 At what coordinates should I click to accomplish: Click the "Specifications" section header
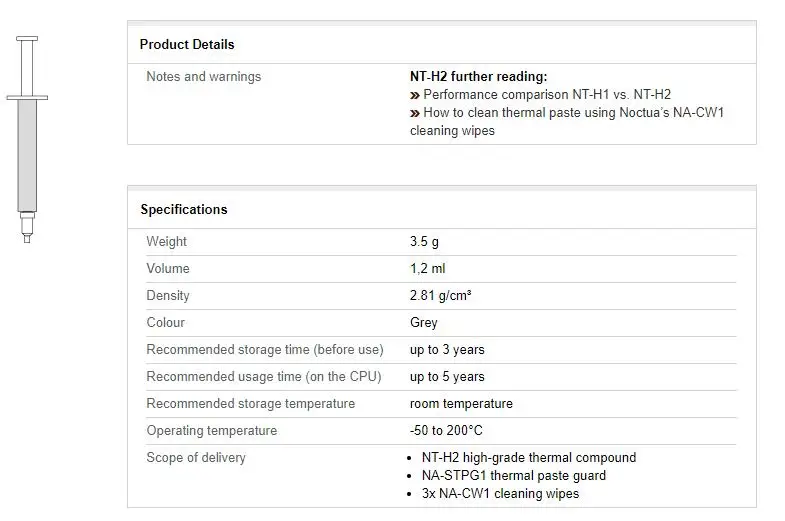(184, 209)
